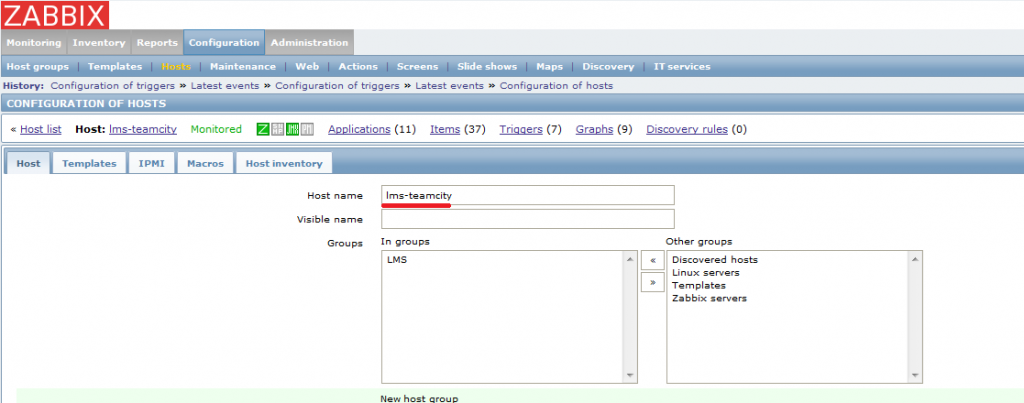The width and height of the screenshot is (1024, 403).
Task: Open the Reports menu
Action: tap(157, 42)
